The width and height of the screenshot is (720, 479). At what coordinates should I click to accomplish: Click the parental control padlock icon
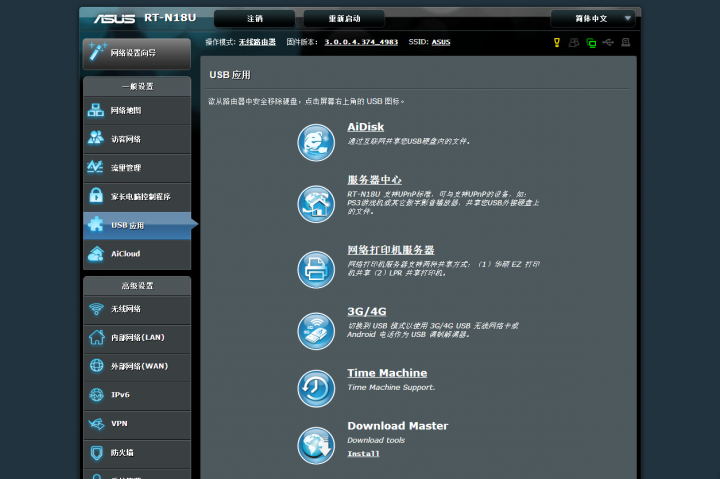tap(96, 195)
